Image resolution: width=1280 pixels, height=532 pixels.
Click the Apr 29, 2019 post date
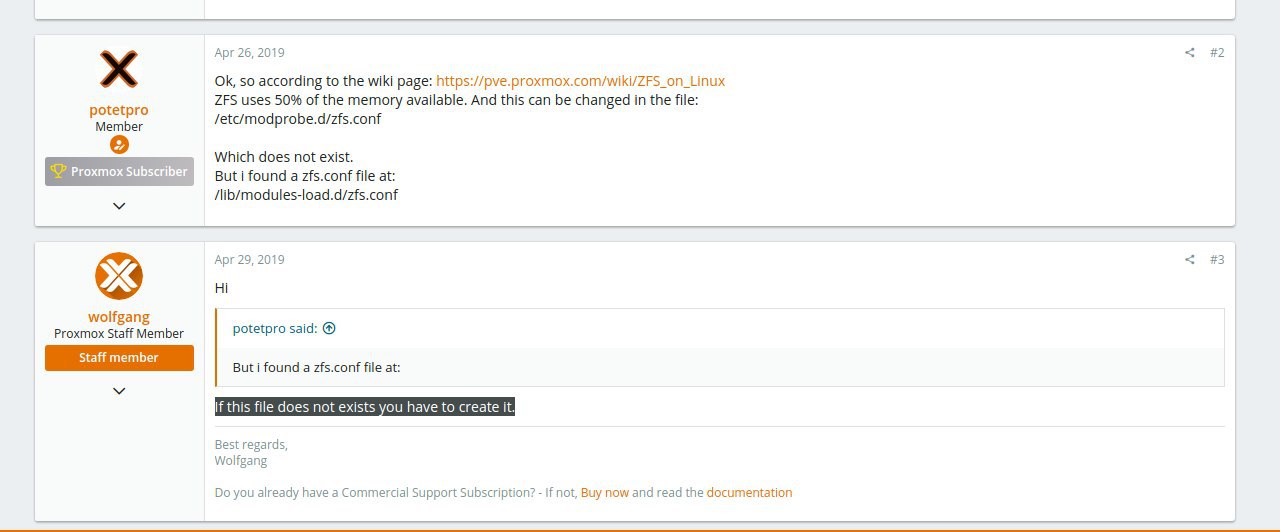(x=249, y=260)
